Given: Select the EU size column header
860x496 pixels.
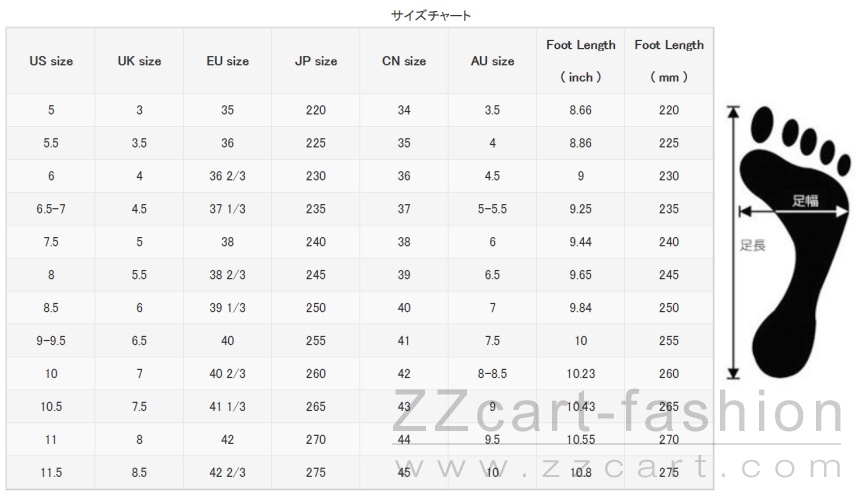Looking at the screenshot, I should click(x=228, y=61).
